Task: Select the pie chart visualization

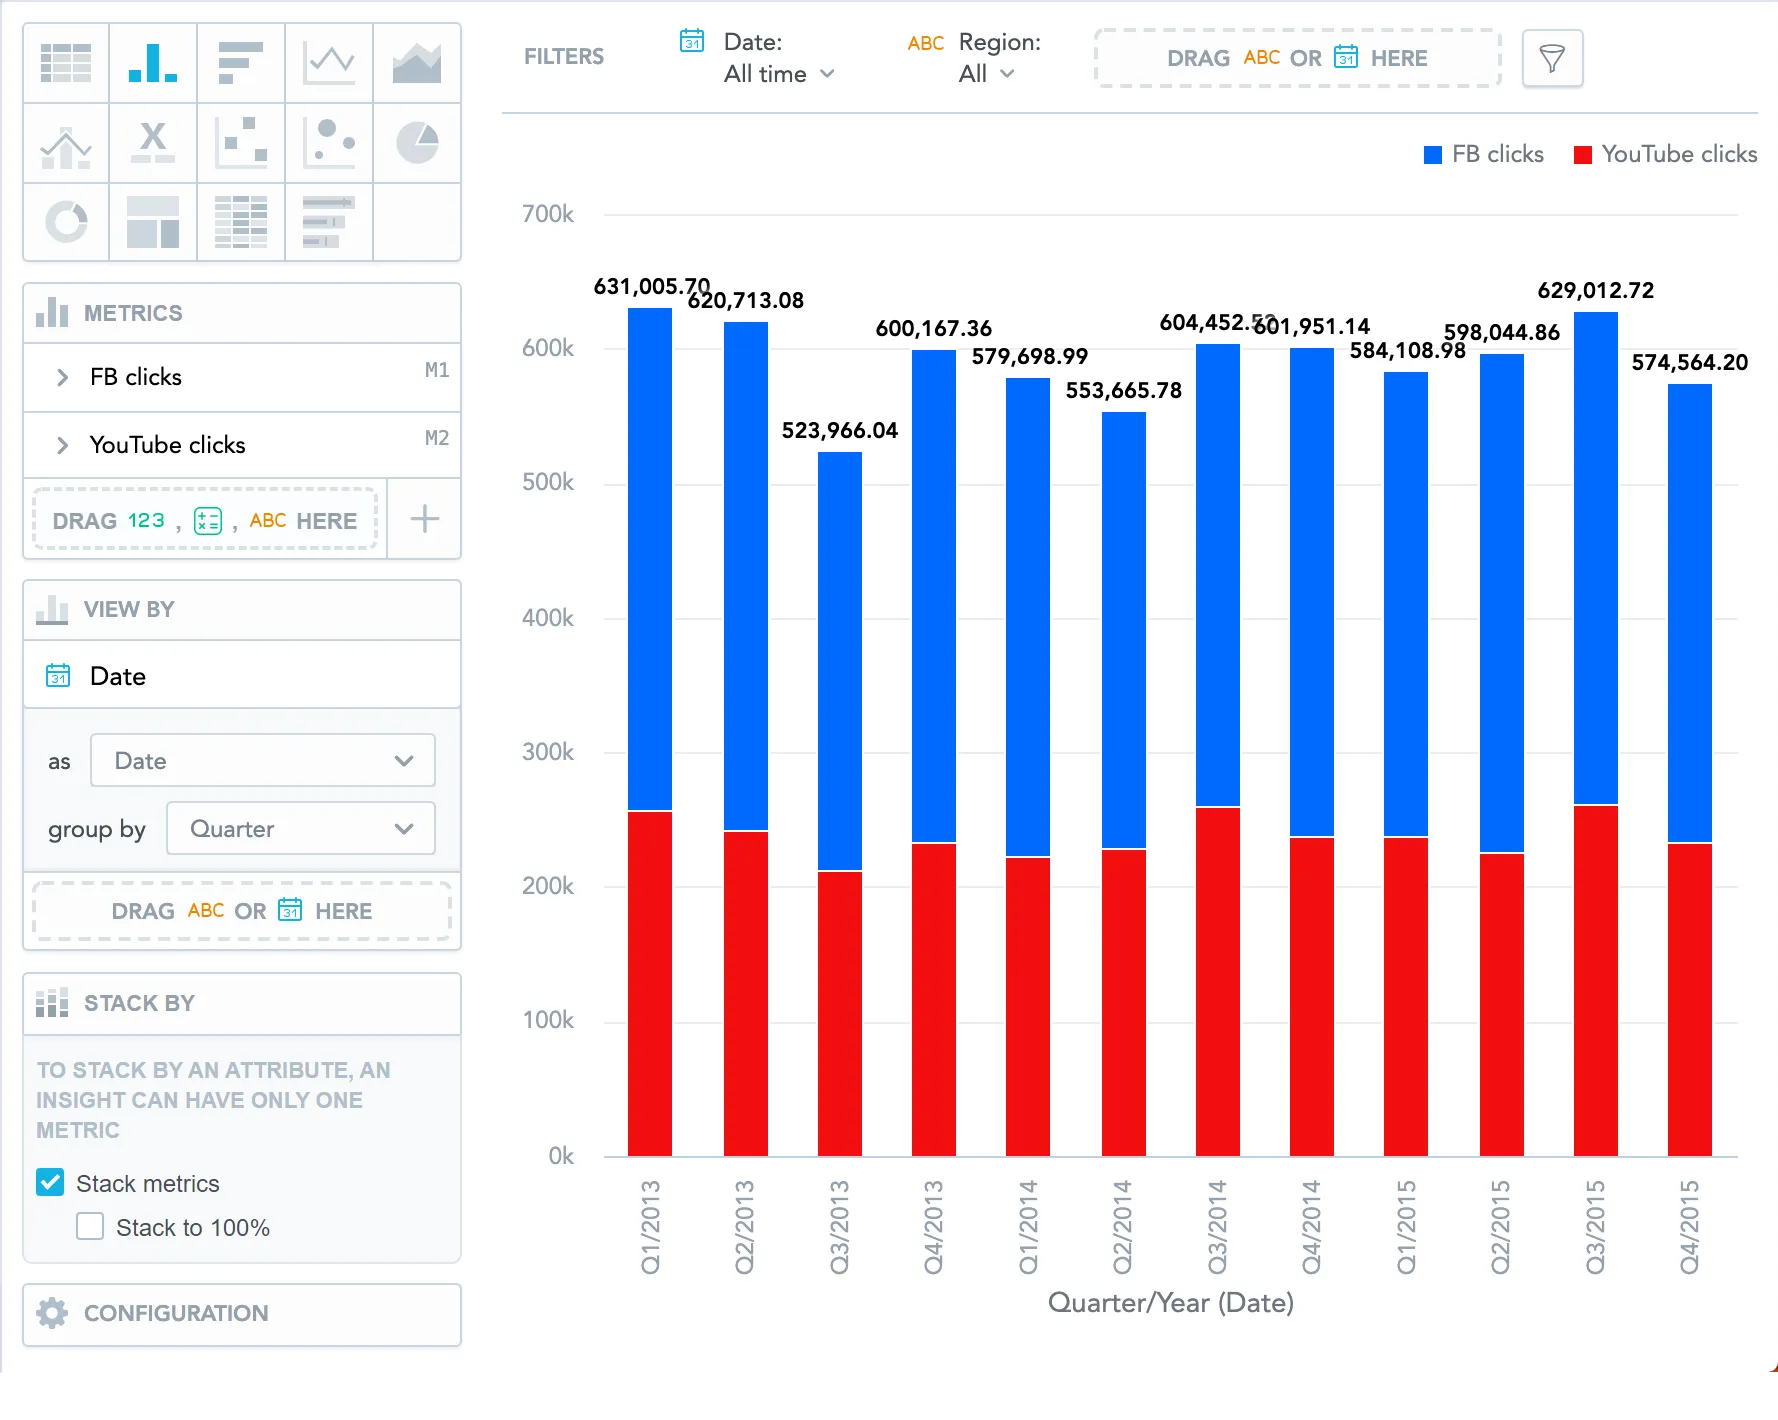Action: coord(416,143)
